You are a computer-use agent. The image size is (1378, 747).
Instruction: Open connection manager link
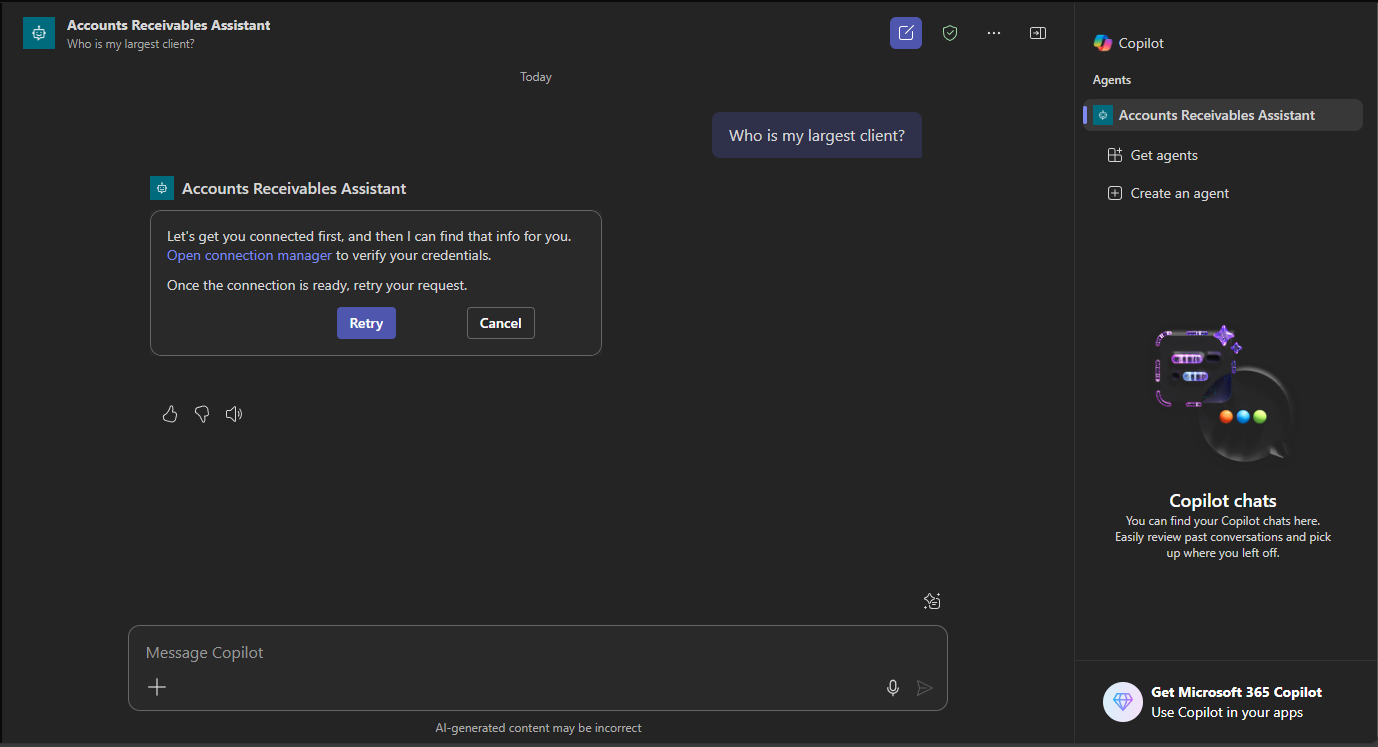(248, 255)
